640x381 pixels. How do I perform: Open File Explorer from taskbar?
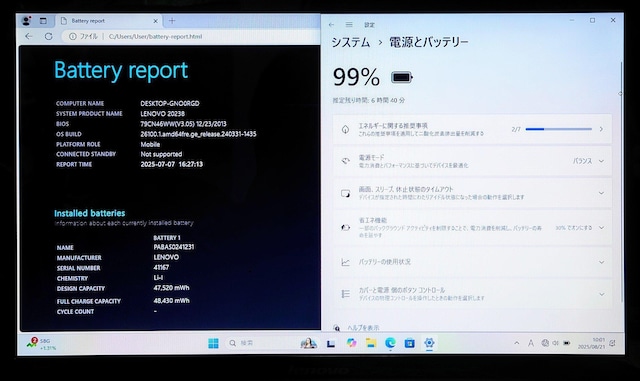coord(371,343)
